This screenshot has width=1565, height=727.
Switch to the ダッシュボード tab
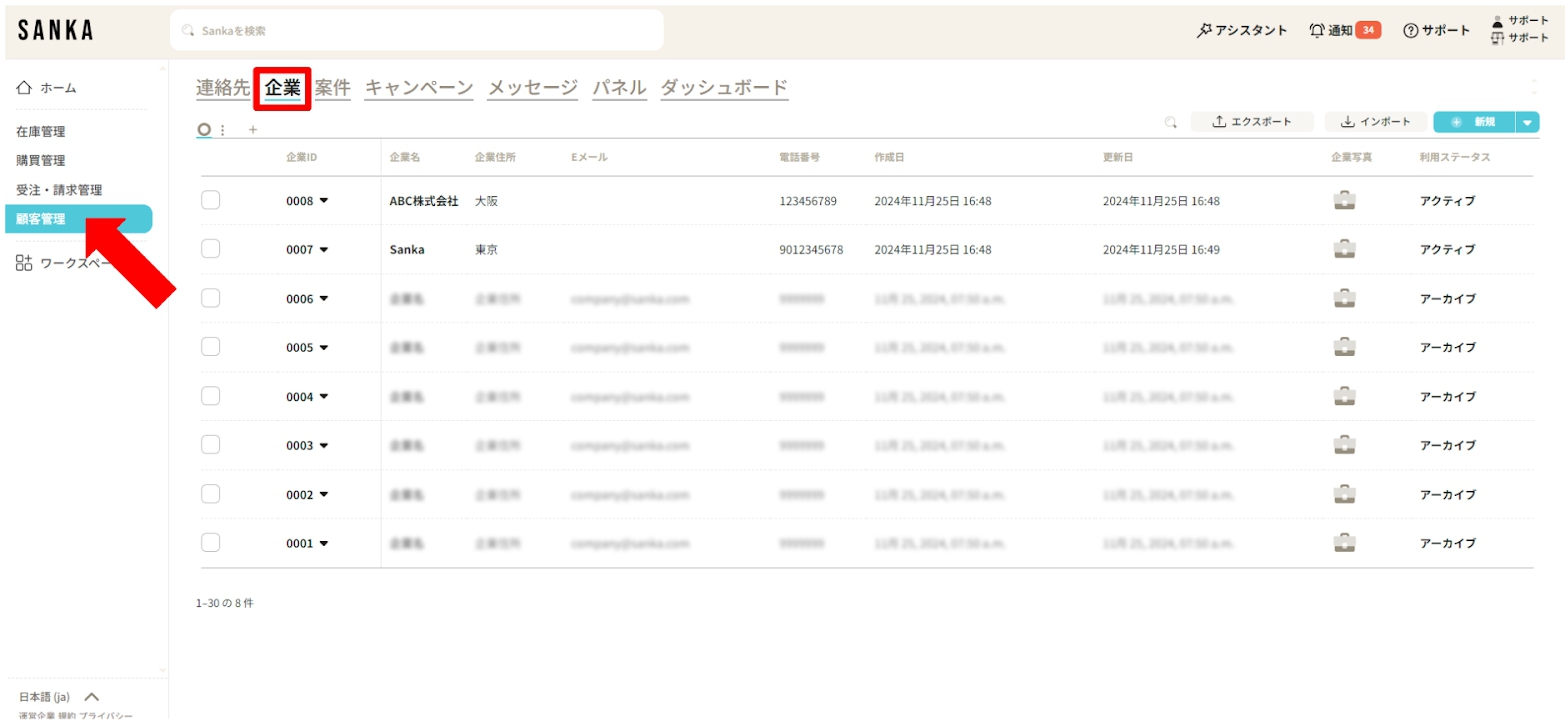point(725,88)
